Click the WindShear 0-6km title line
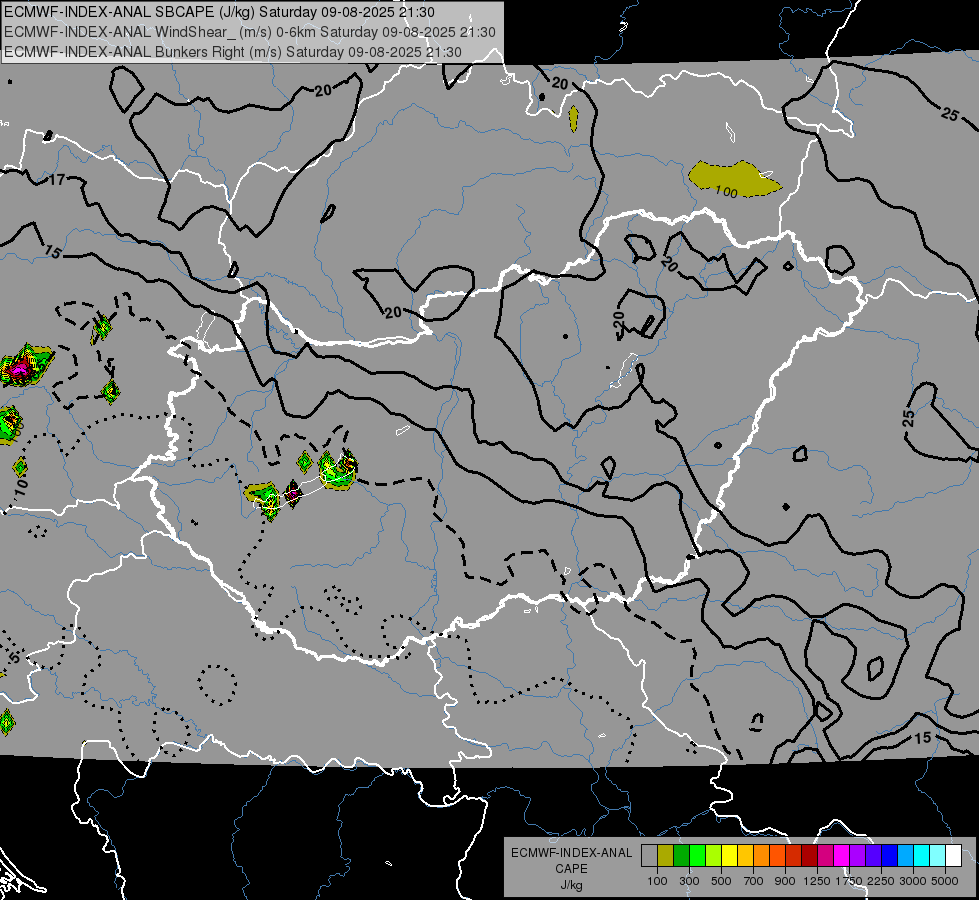979x900 pixels. point(250,32)
